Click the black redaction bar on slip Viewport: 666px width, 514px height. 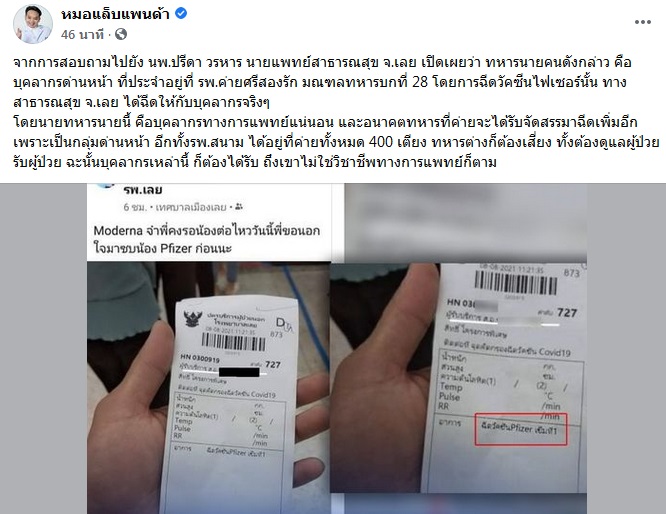239,373
